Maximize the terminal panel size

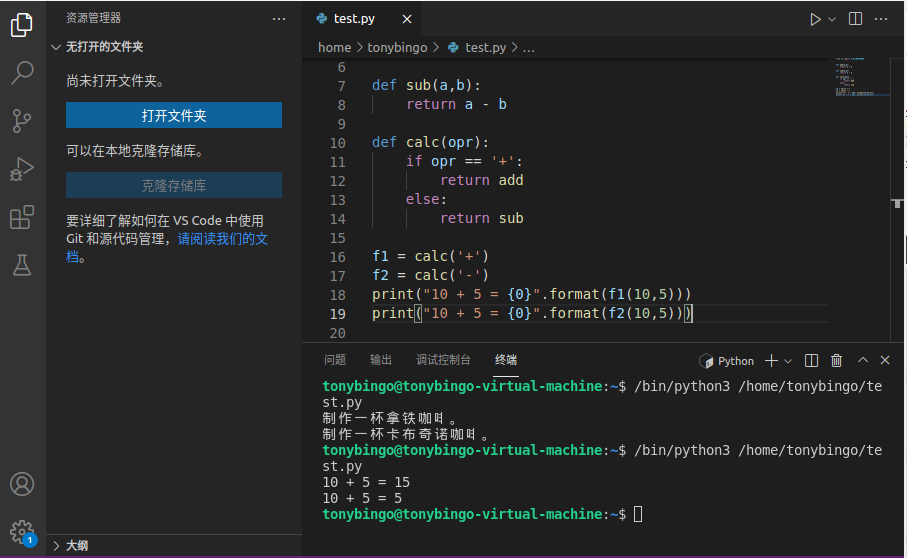tap(861, 361)
